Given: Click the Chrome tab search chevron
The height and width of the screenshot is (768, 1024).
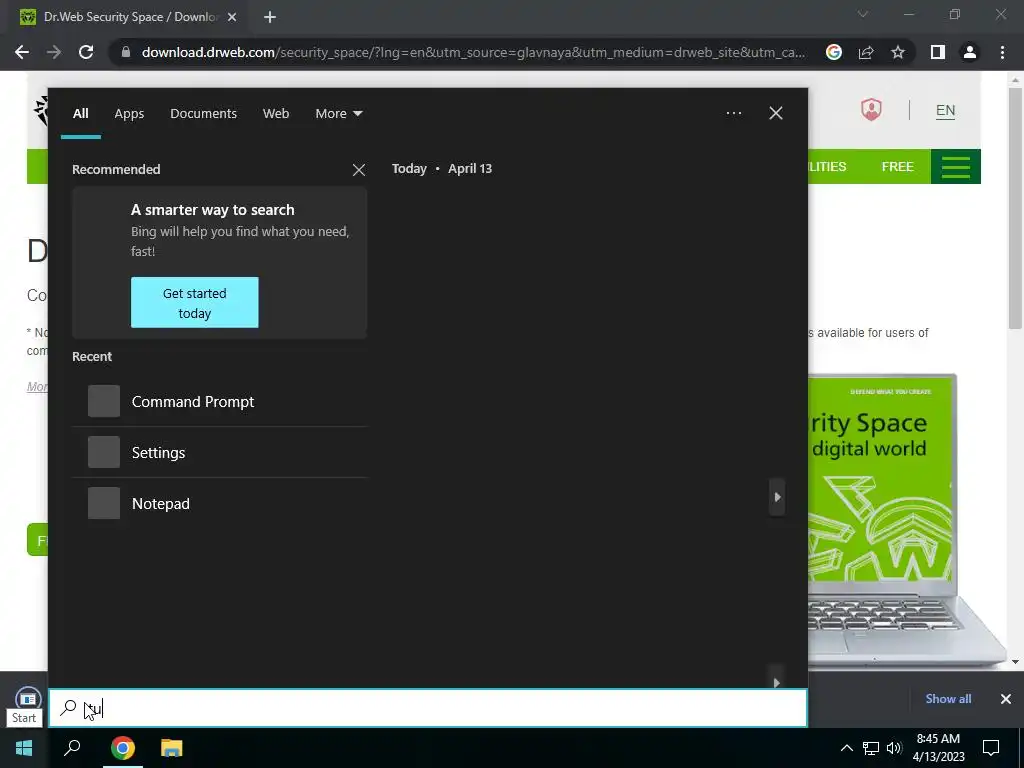Looking at the screenshot, I should [863, 14].
